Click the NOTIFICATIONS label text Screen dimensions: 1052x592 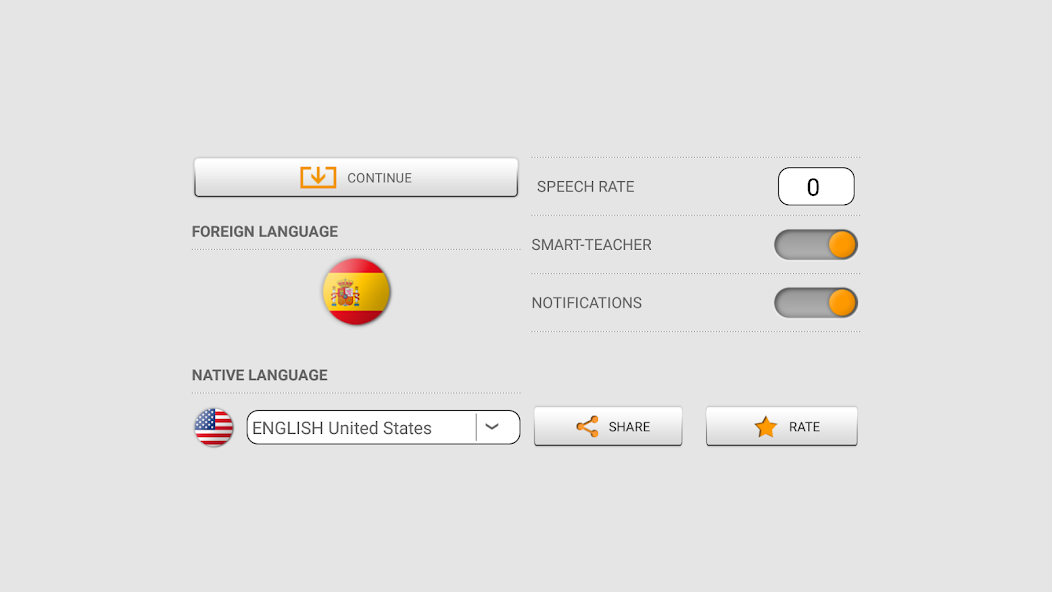[586, 303]
